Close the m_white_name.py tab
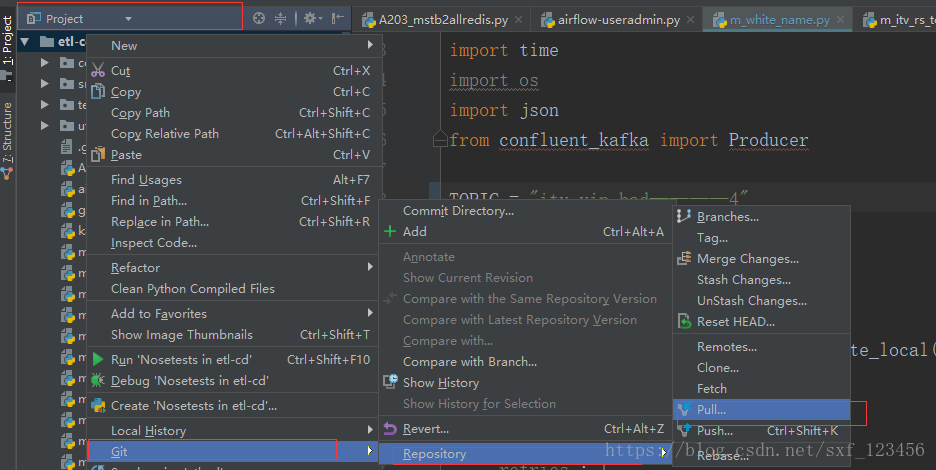Viewport: 936px width, 470px height. [840, 20]
